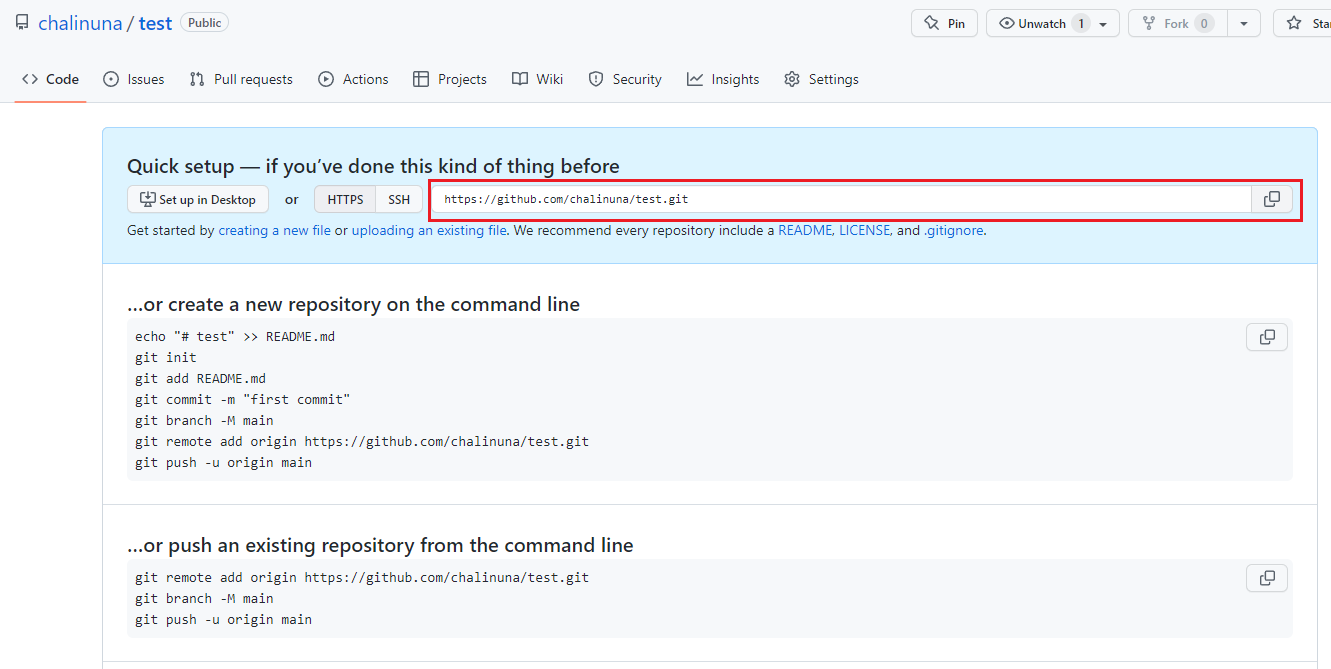Open the Security tab
This screenshot has width=1331, height=669.
pyautogui.click(x=625, y=79)
